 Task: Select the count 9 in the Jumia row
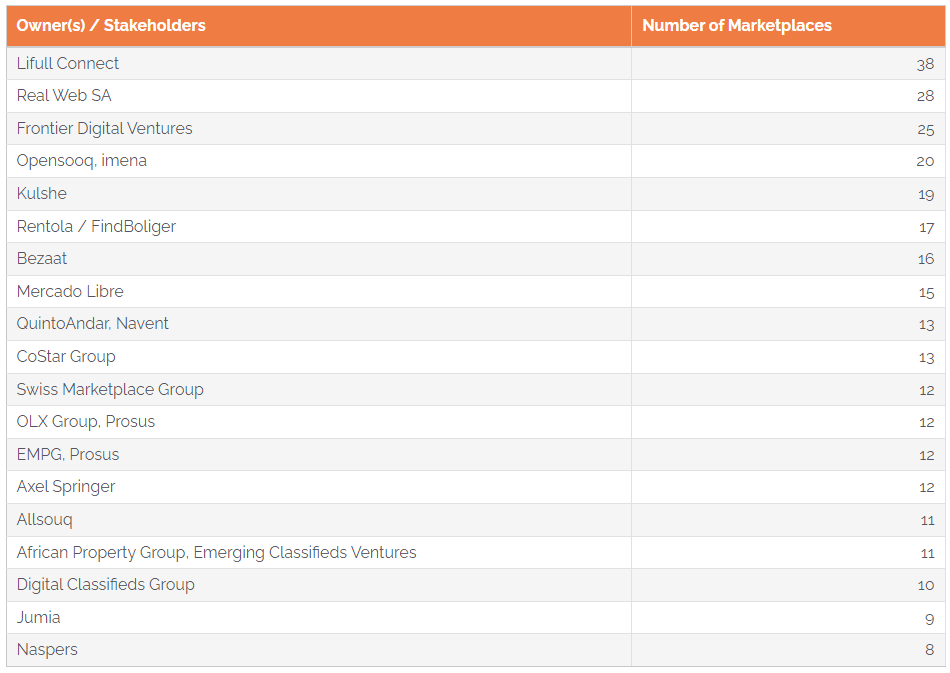tap(930, 620)
